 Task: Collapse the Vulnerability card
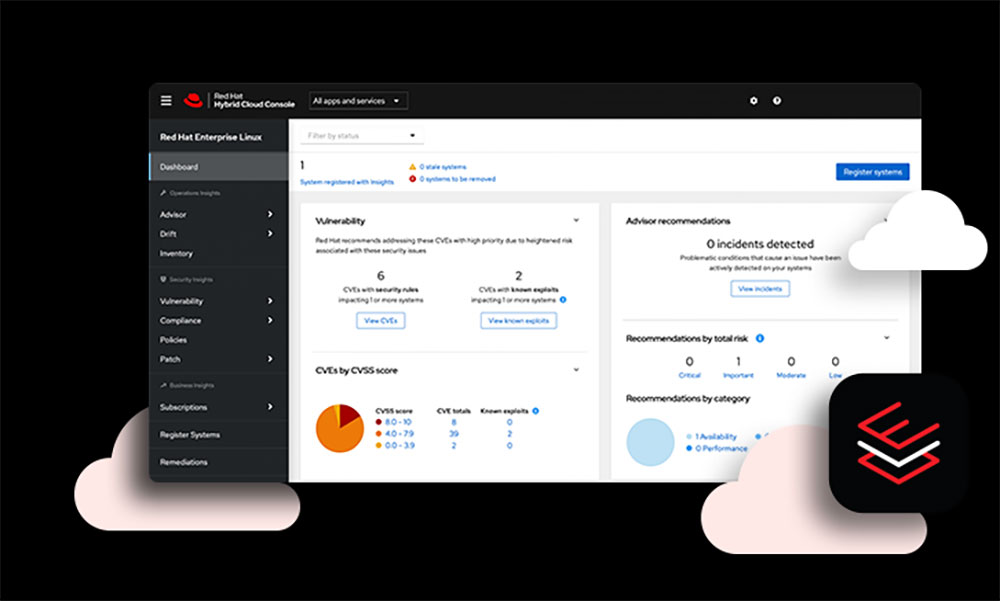click(x=576, y=220)
